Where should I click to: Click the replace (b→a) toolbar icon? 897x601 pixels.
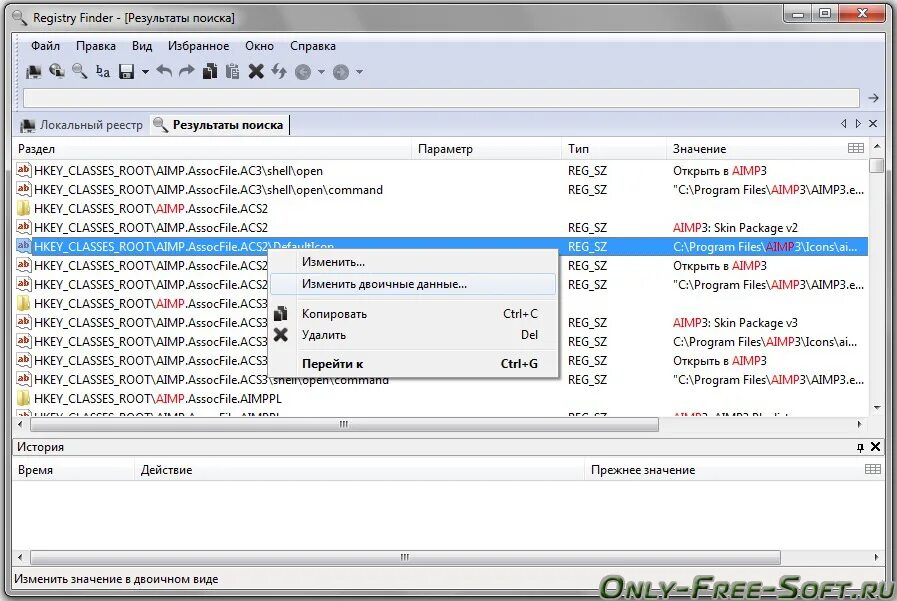point(103,71)
